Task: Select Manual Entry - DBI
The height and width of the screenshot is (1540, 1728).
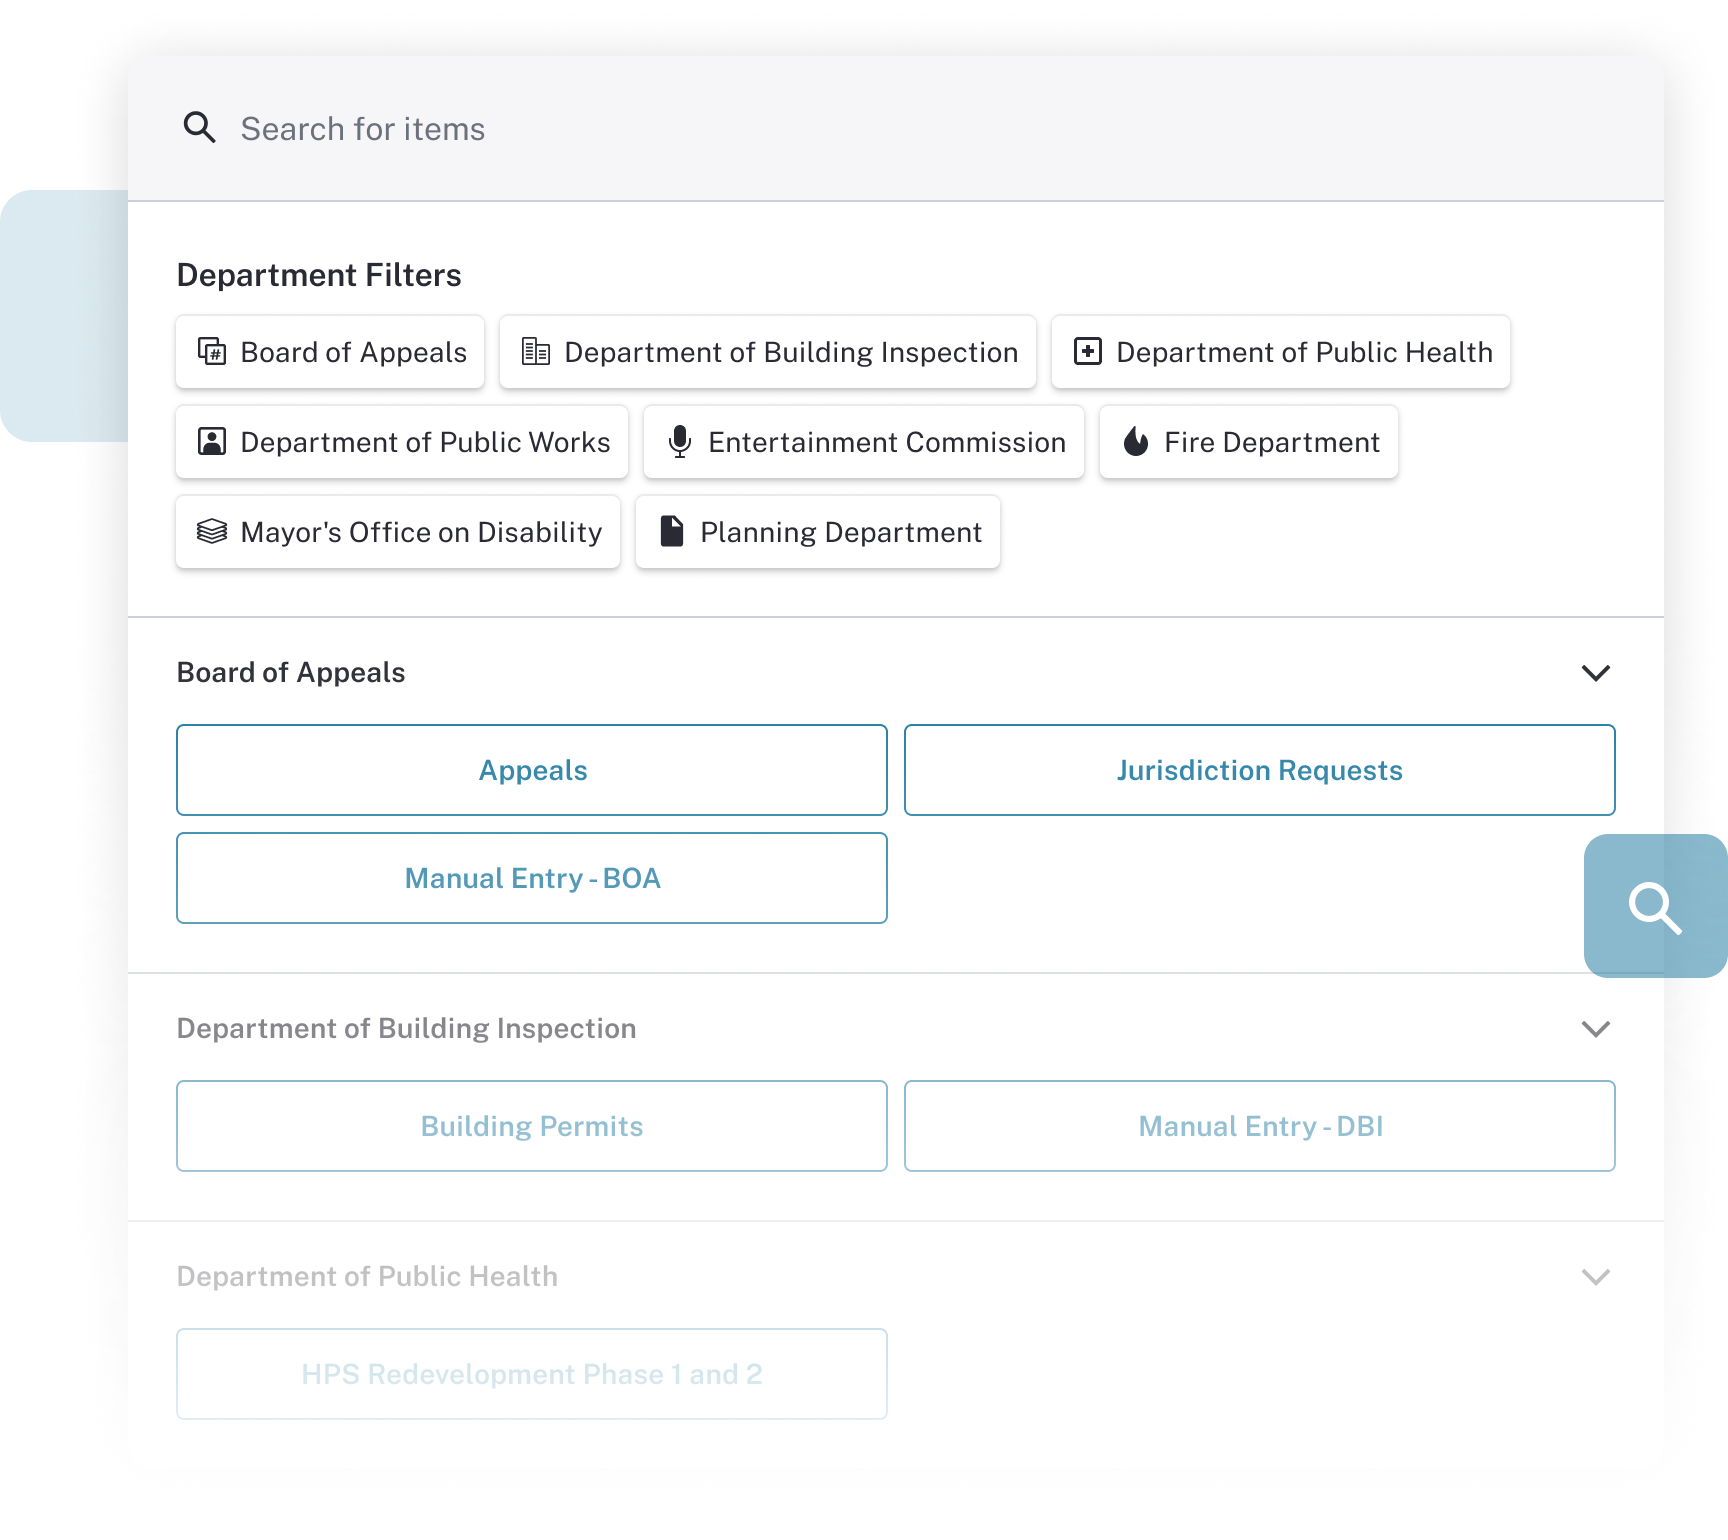Action: coord(1260,1126)
